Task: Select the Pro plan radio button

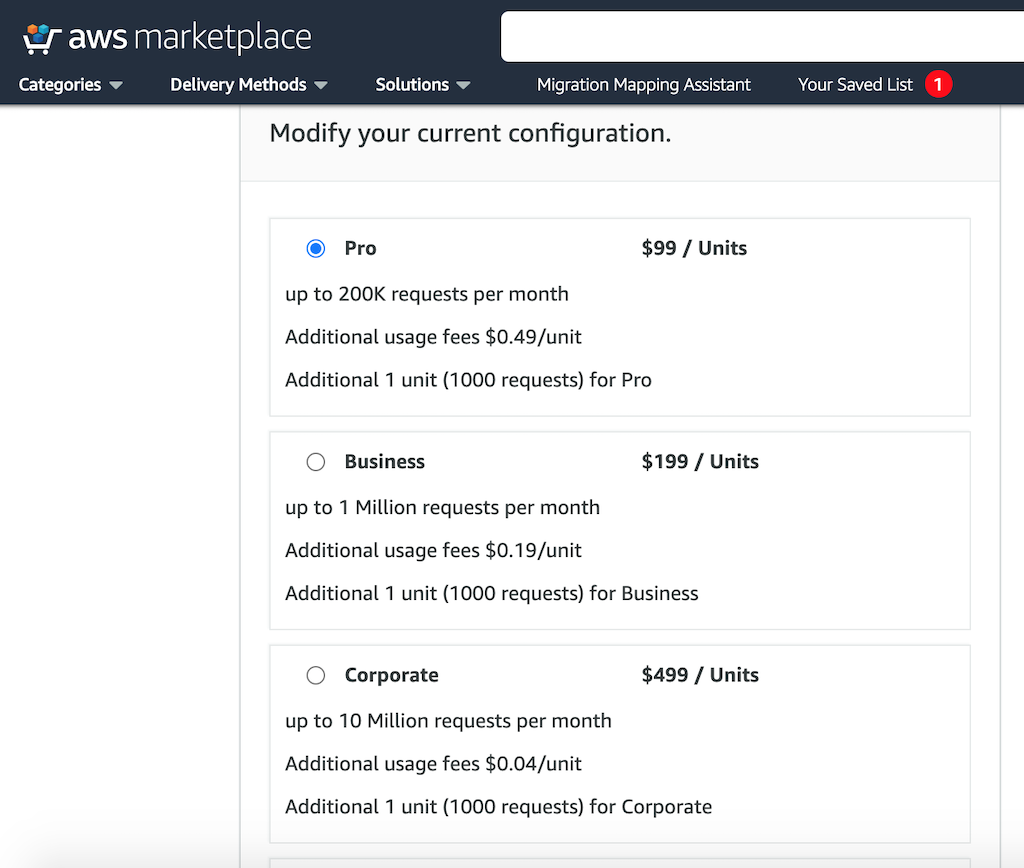Action: 316,248
